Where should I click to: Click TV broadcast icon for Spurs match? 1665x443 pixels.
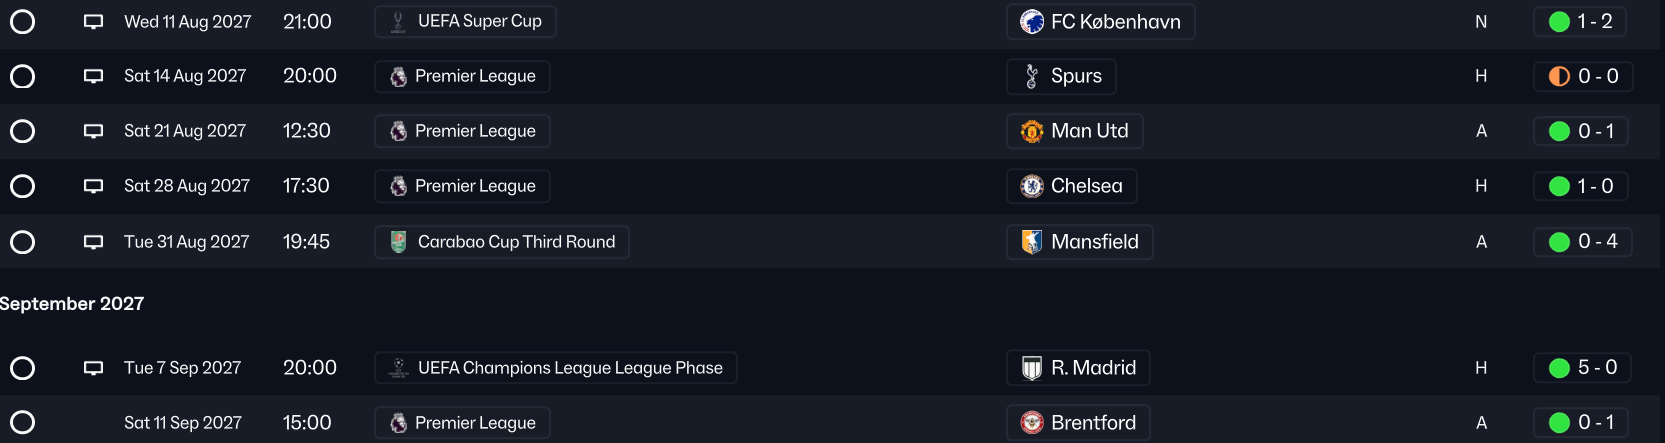[x=93, y=76]
